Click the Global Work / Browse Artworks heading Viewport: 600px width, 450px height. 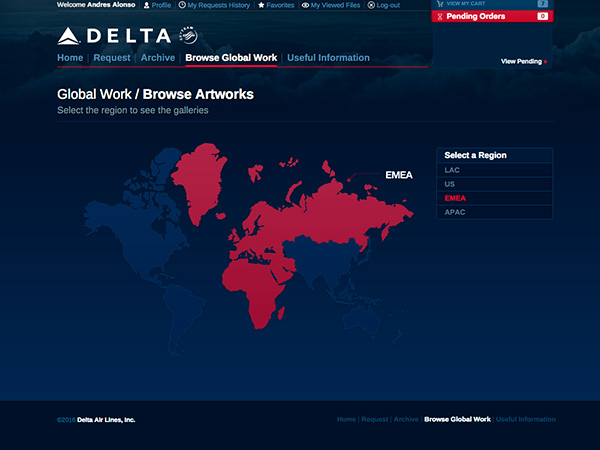click(155, 94)
